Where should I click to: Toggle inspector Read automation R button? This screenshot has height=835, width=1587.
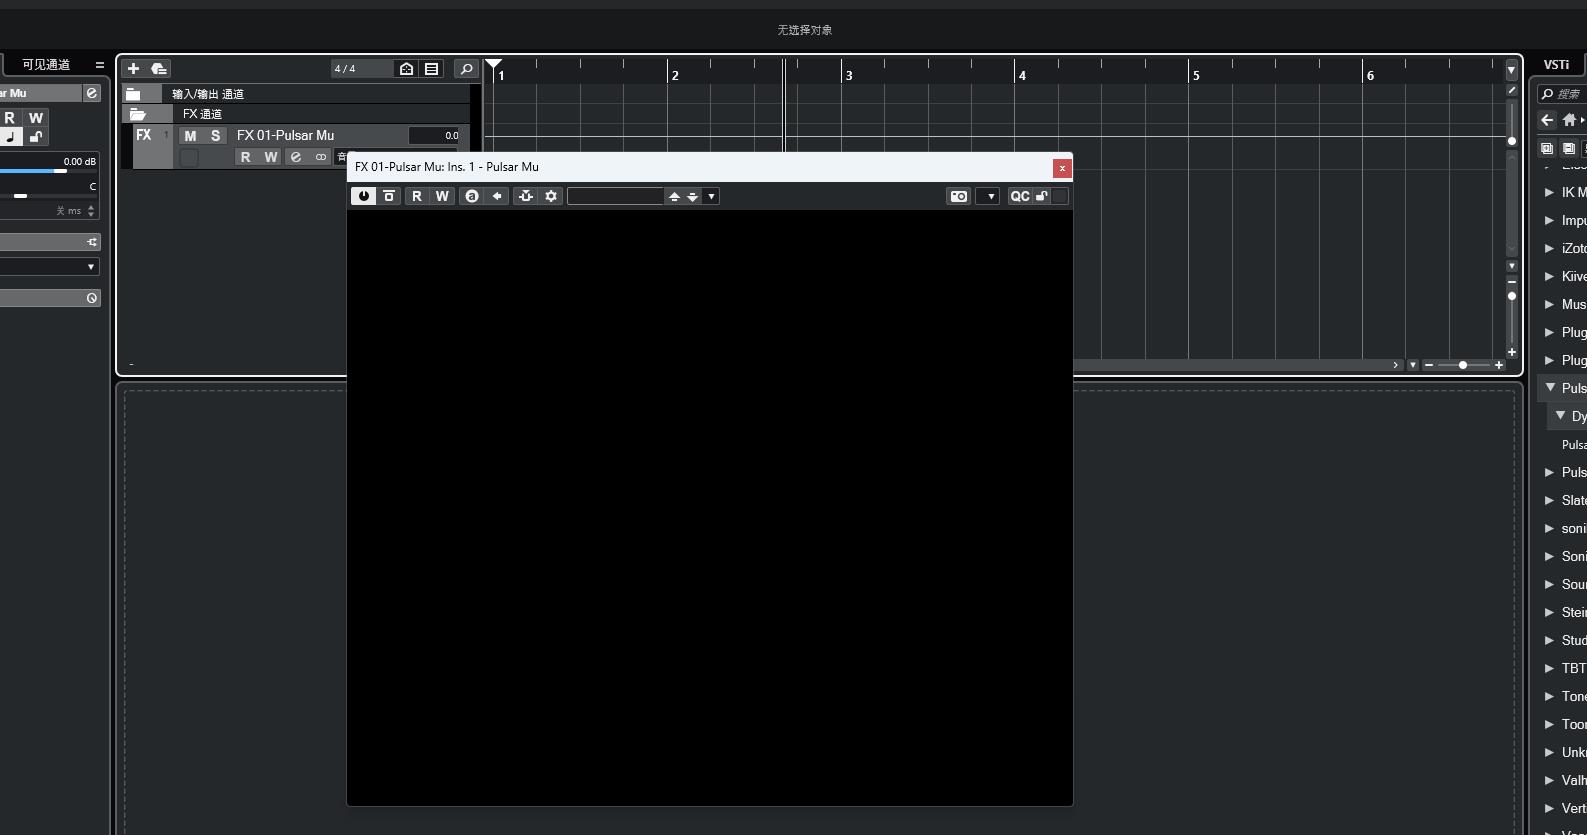tap(10, 118)
